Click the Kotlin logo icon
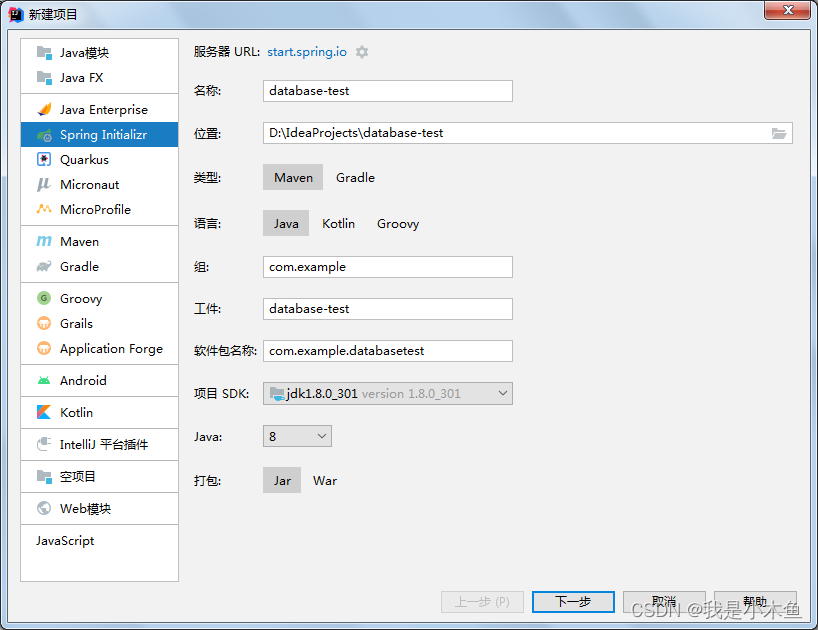 coord(44,413)
